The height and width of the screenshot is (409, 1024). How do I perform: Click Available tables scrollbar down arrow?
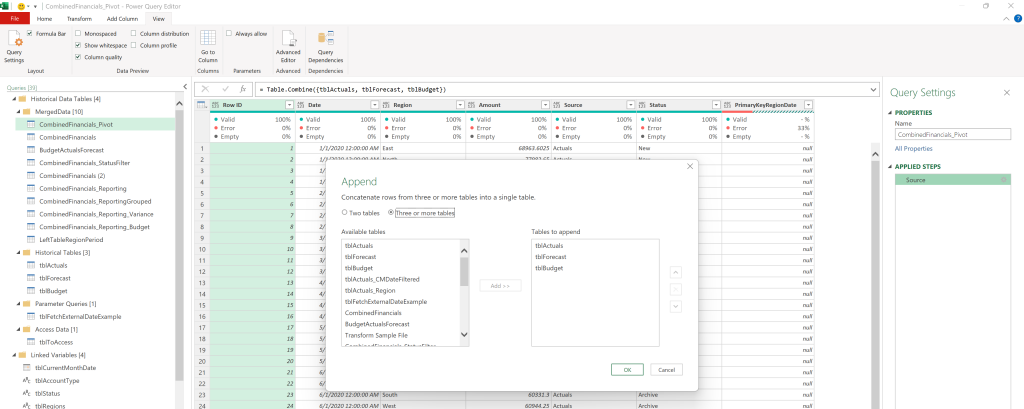[464, 335]
